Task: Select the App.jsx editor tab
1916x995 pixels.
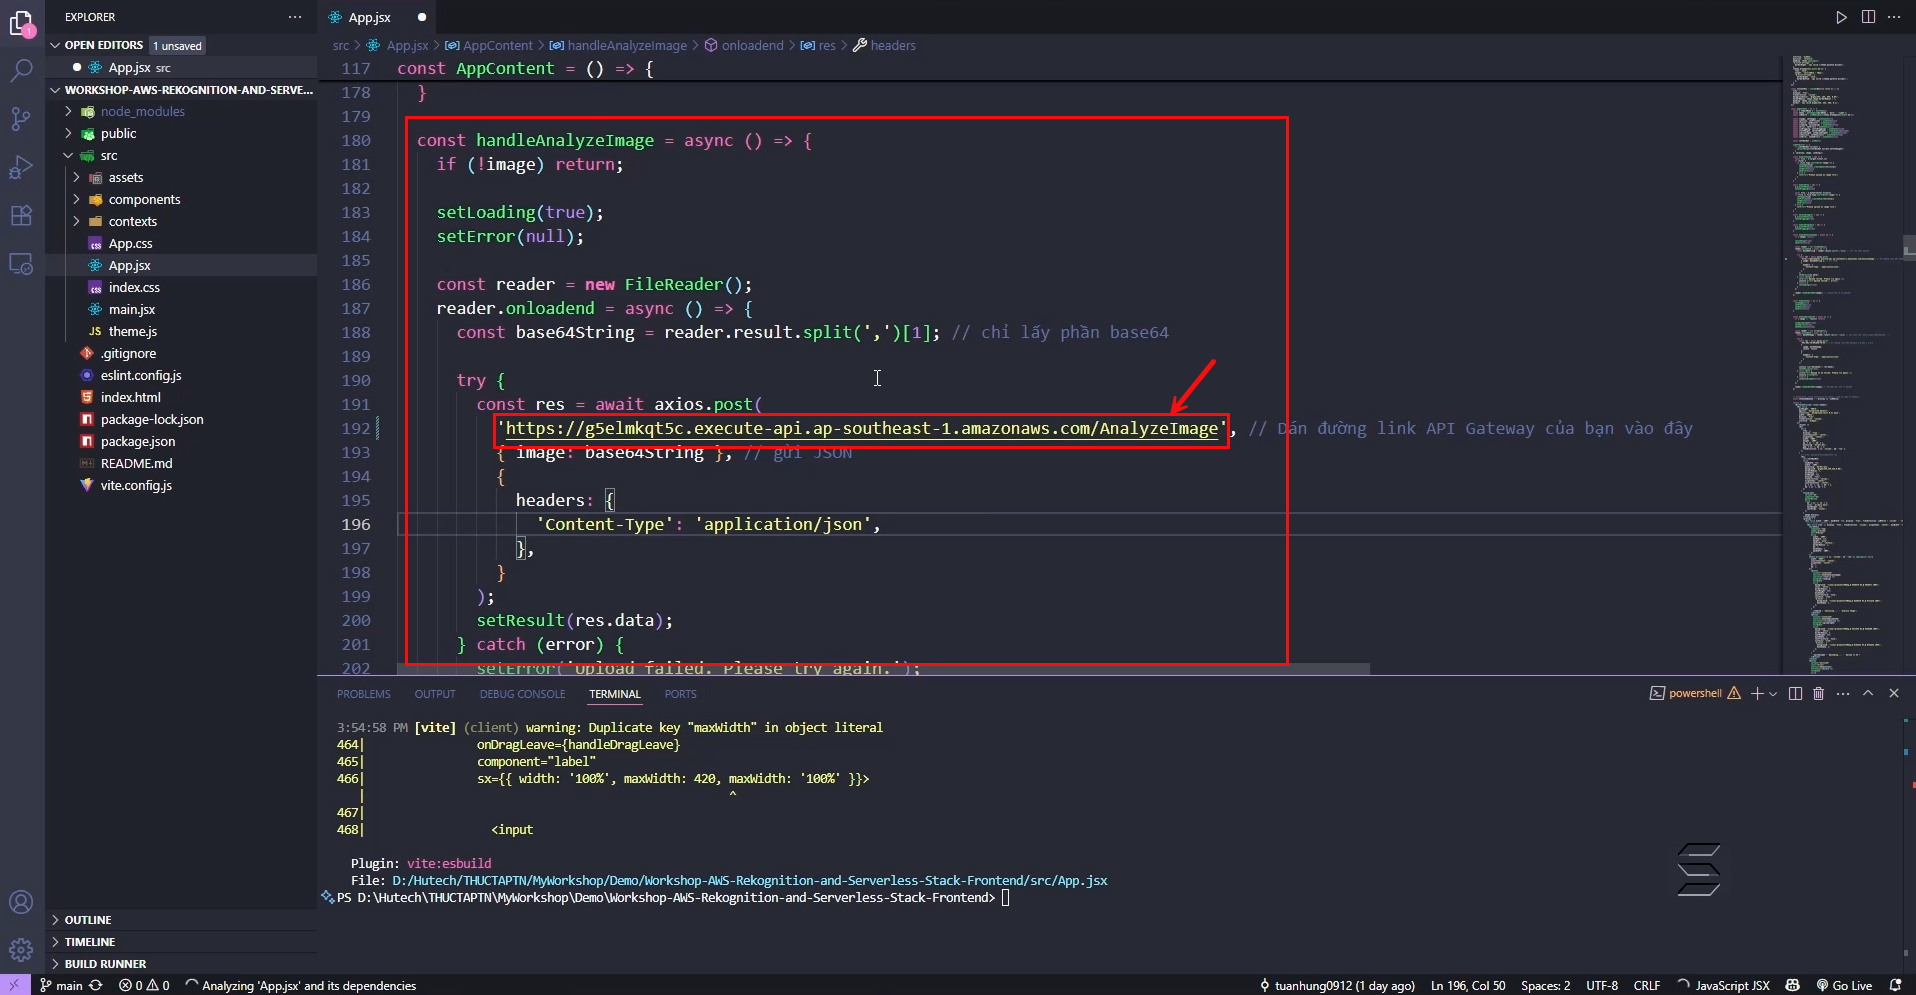Action: (377, 17)
